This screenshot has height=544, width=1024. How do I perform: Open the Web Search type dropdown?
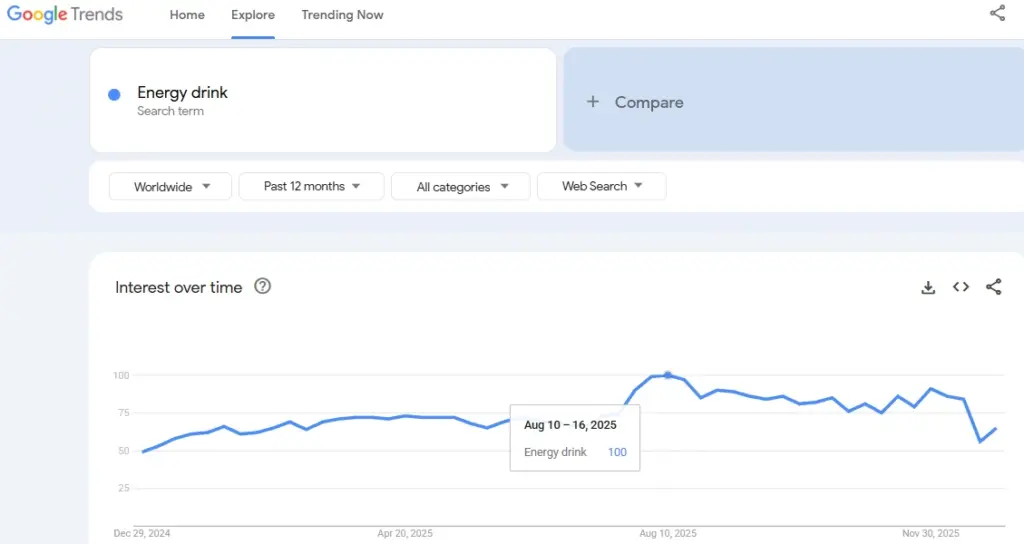coord(601,187)
